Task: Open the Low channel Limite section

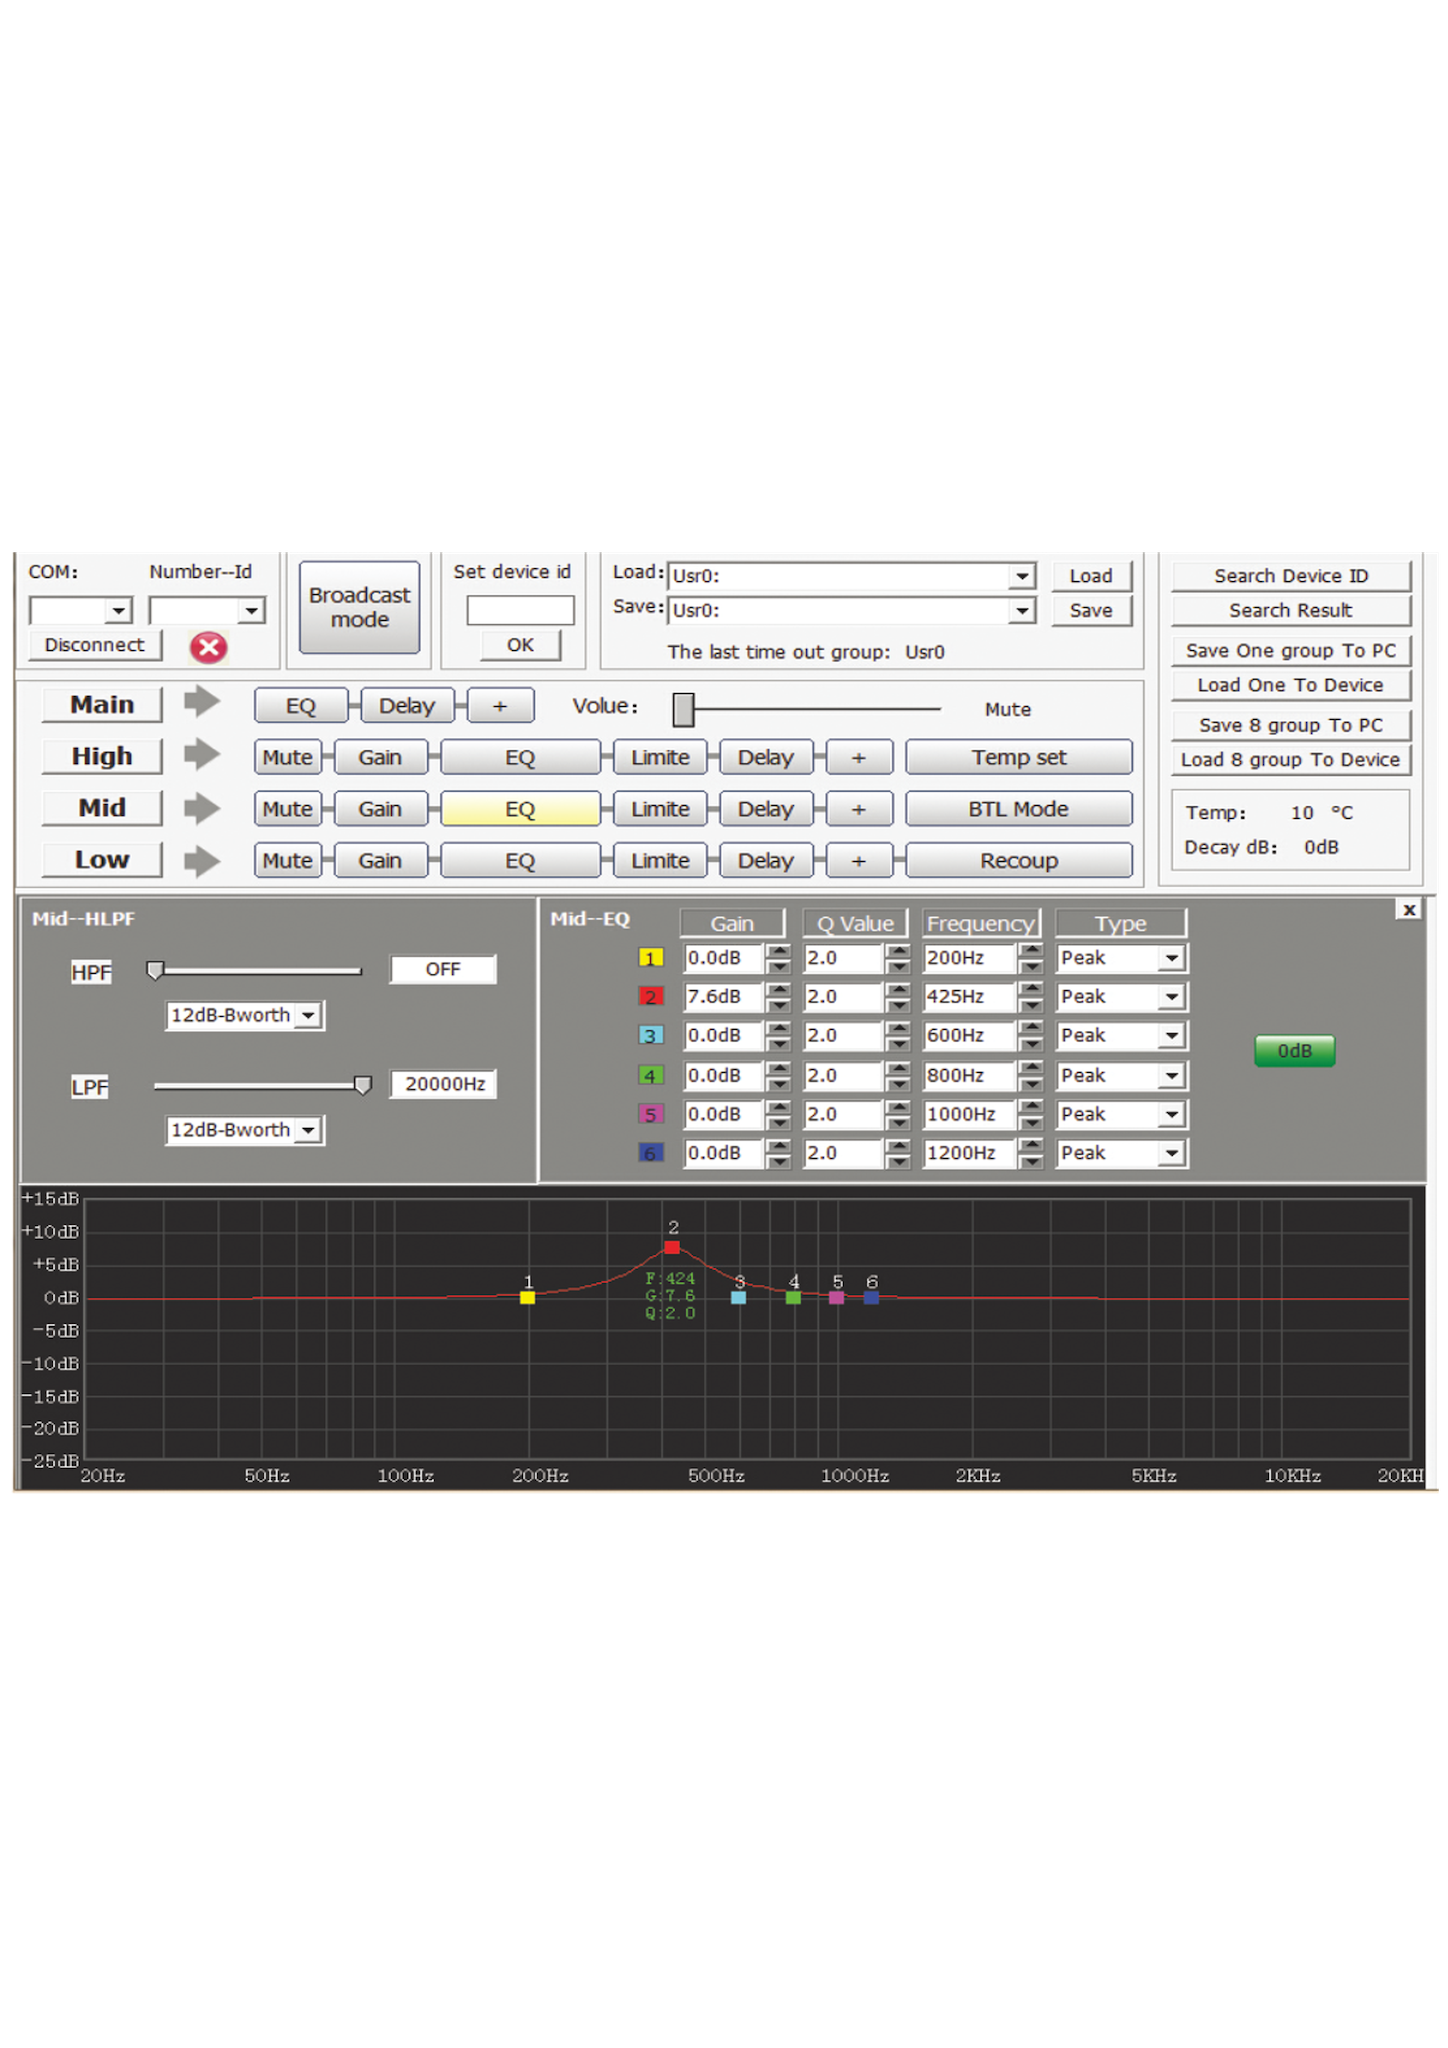Action: pos(660,861)
